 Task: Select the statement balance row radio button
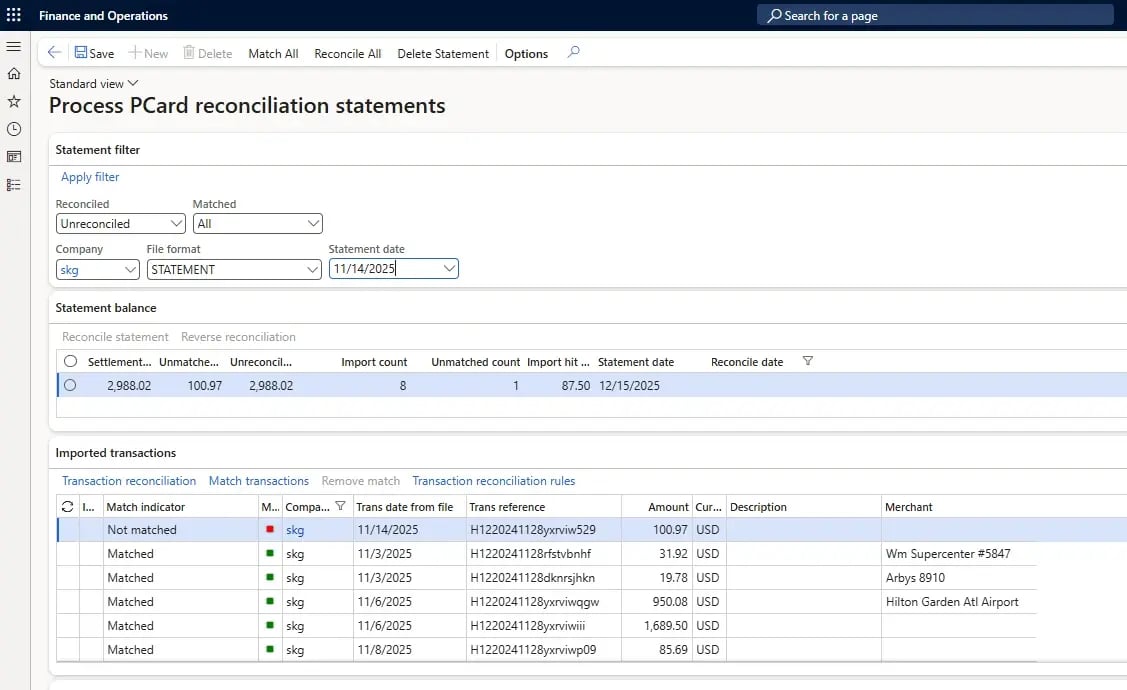pyautogui.click(x=70, y=385)
